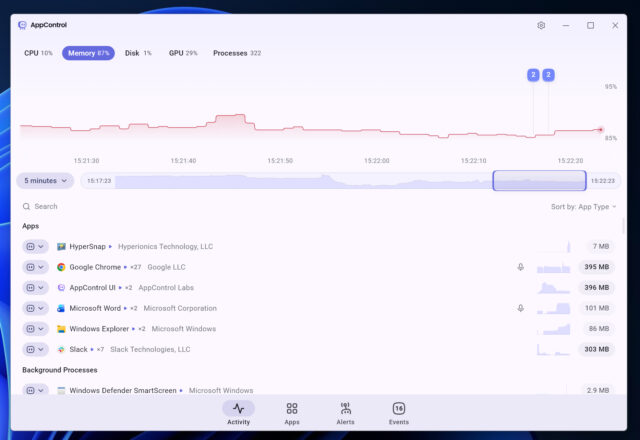Viewport: 640px width, 440px height.
Task: Click Slack memory sparkline
Action: click(553, 349)
